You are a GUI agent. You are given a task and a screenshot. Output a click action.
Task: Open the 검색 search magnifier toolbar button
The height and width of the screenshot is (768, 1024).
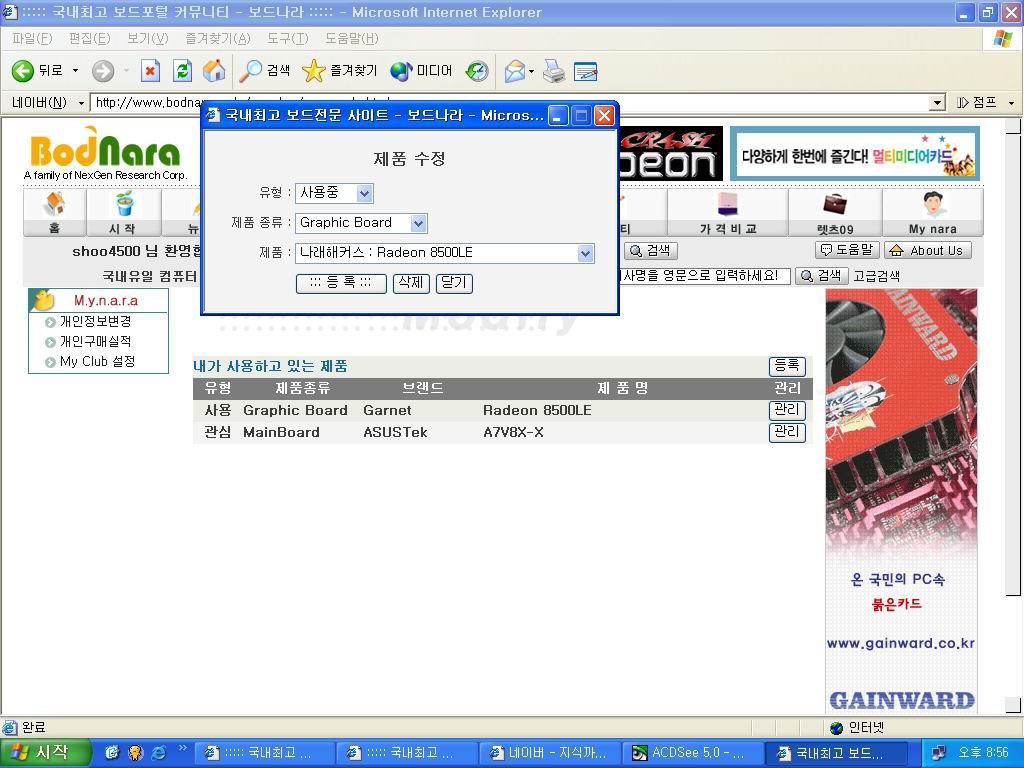(264, 71)
